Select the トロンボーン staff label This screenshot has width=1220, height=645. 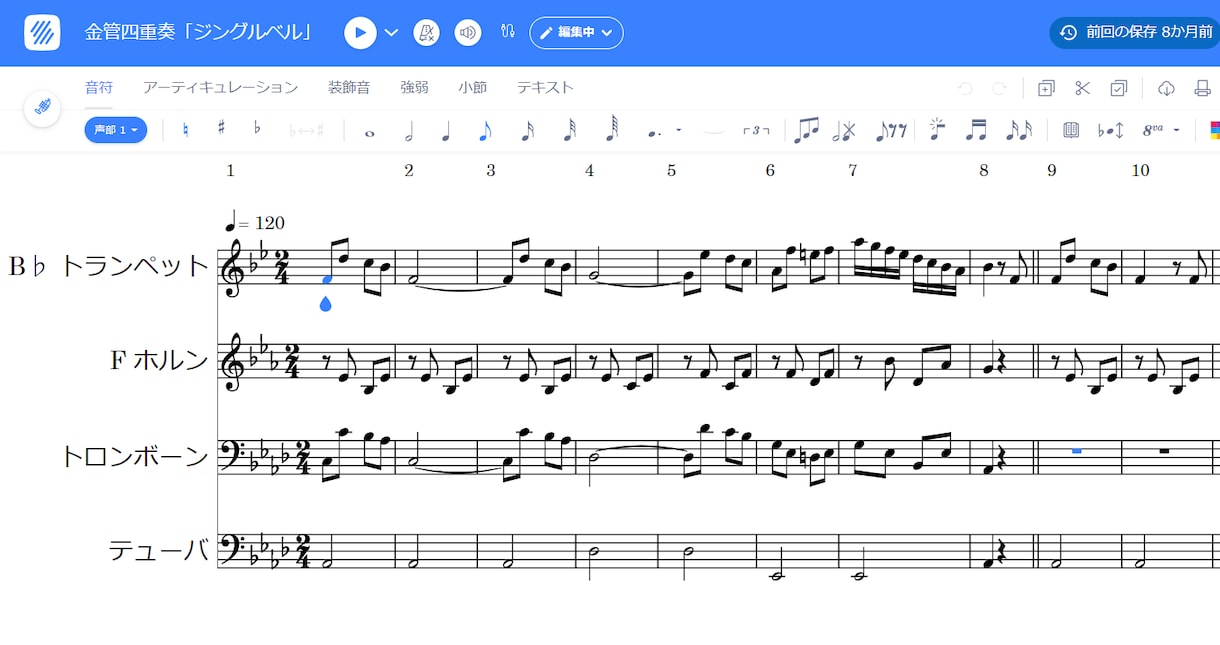(x=135, y=456)
